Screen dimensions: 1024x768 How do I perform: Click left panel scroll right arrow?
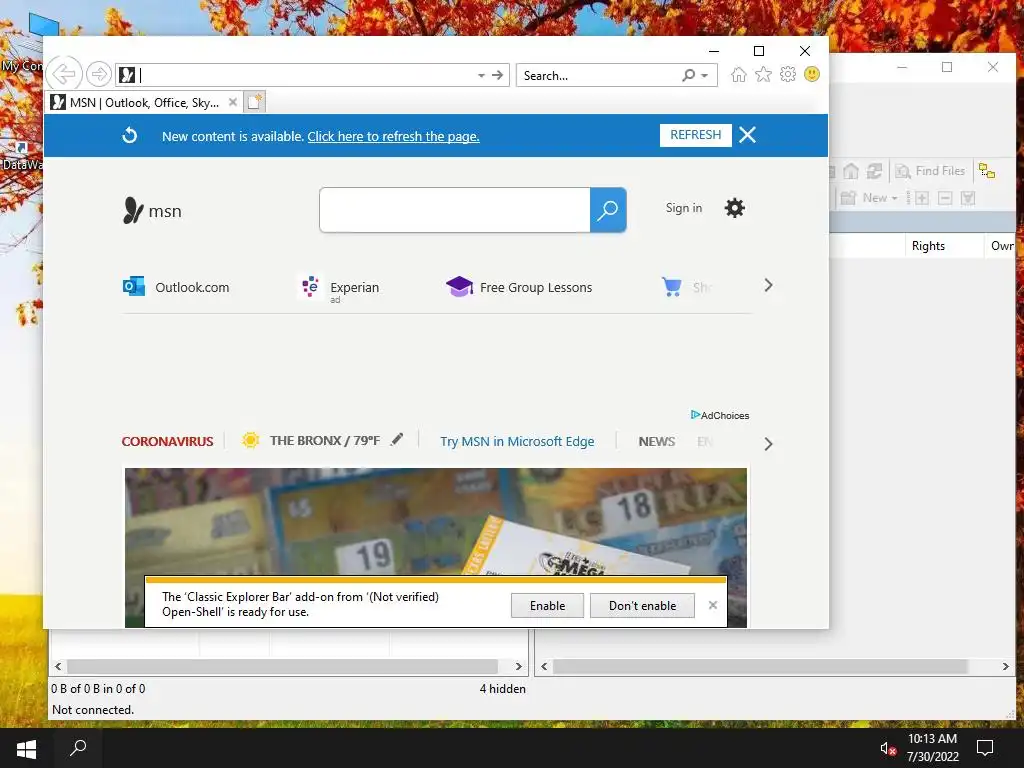click(519, 666)
